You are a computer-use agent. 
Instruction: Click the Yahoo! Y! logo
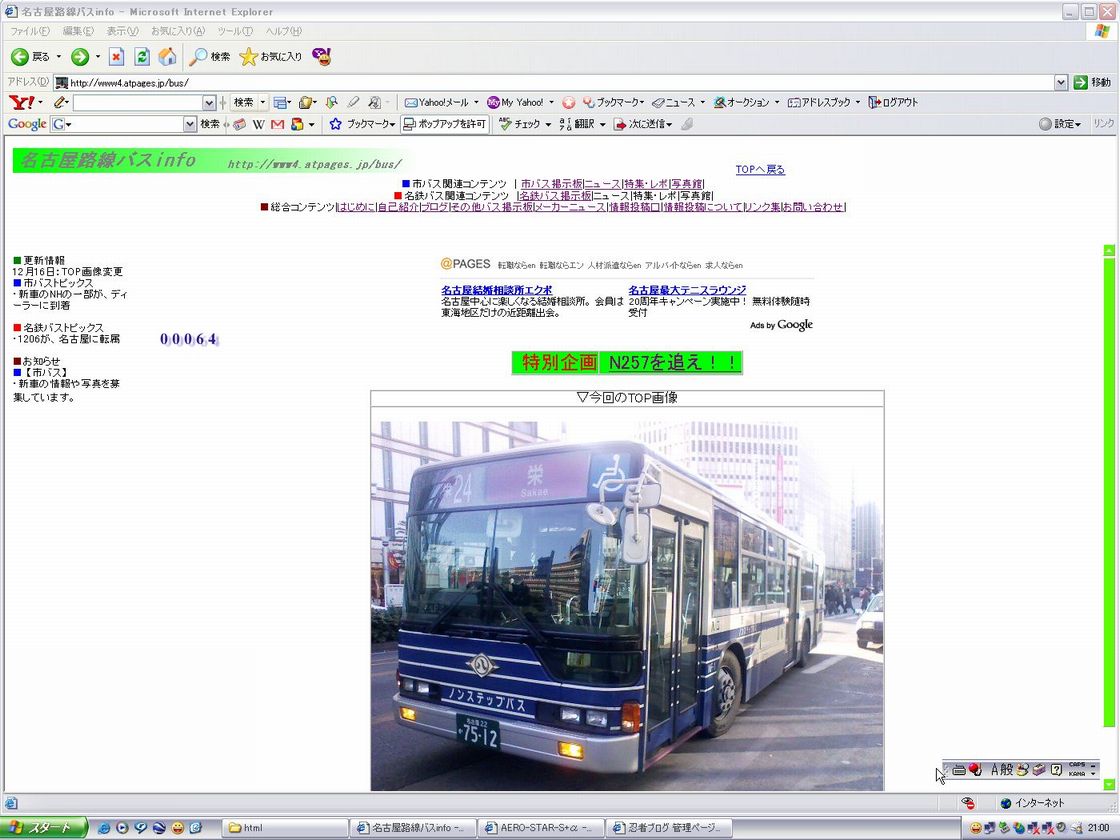22,102
